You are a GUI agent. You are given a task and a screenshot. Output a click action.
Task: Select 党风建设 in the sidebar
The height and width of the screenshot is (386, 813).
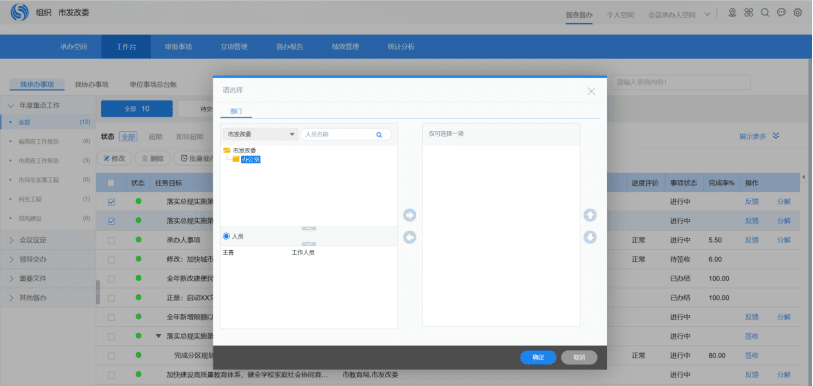pos(30,218)
